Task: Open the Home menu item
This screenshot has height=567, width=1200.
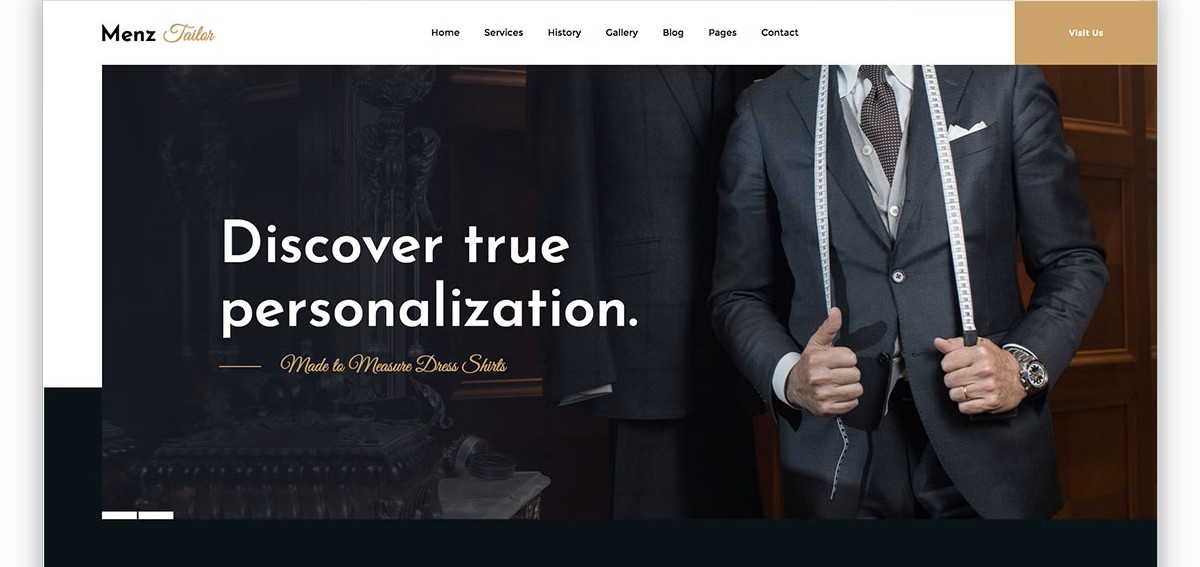Action: pyautogui.click(x=445, y=33)
